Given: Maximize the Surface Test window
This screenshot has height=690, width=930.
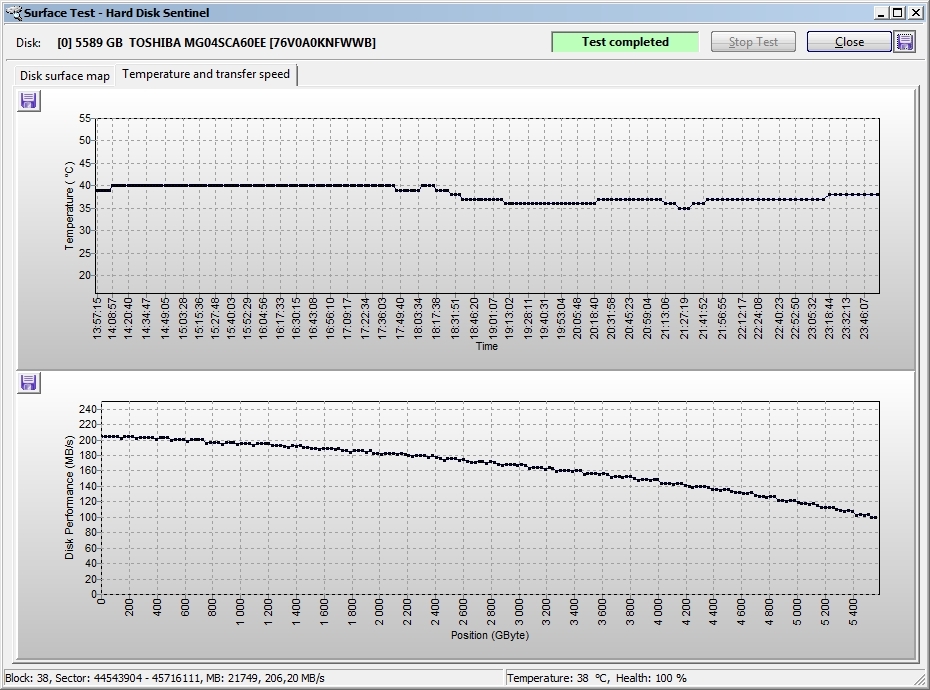Looking at the screenshot, I should tap(899, 13).
